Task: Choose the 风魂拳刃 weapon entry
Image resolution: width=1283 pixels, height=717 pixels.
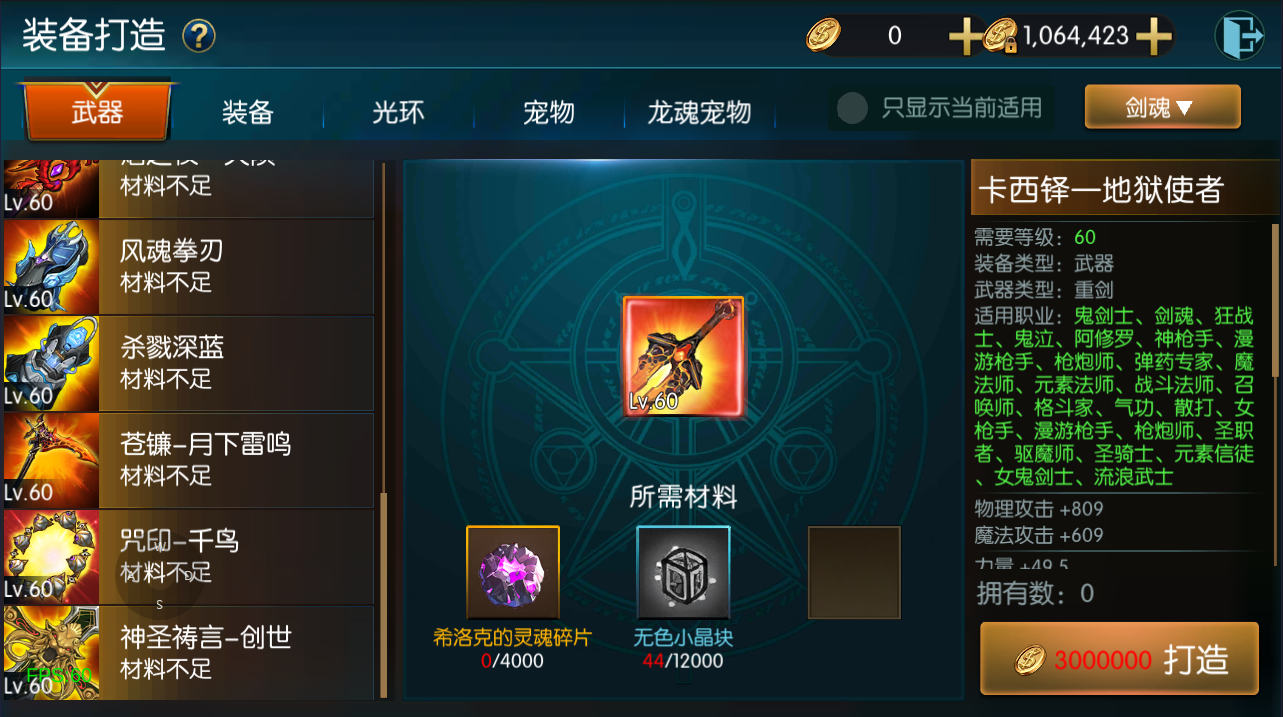Action: [188, 267]
